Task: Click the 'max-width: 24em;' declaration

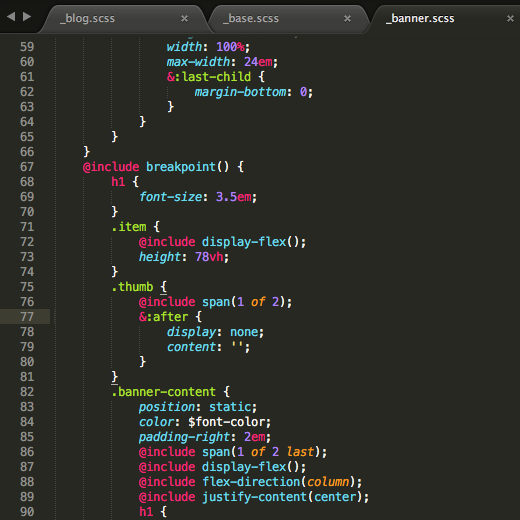Action: (x=222, y=62)
